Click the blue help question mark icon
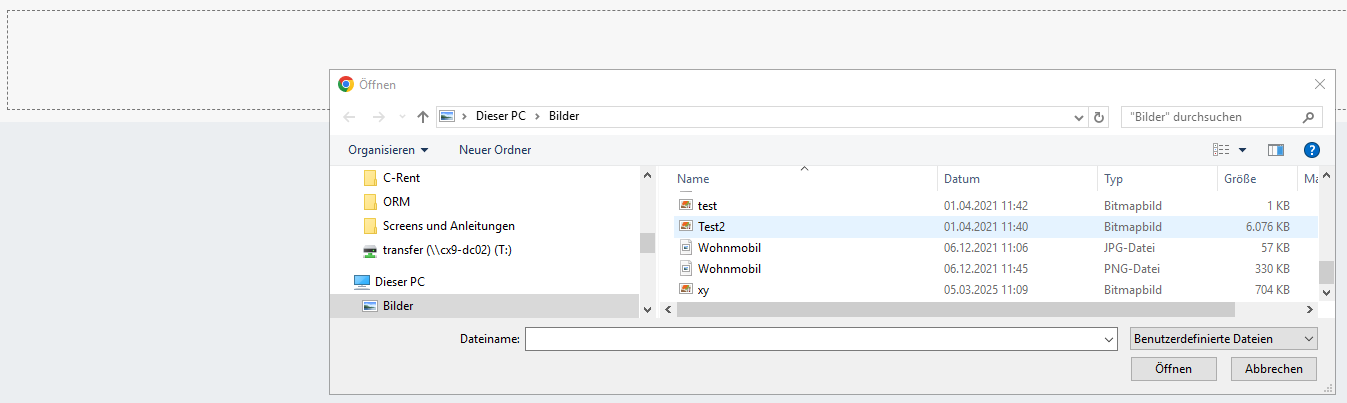 click(x=1312, y=150)
